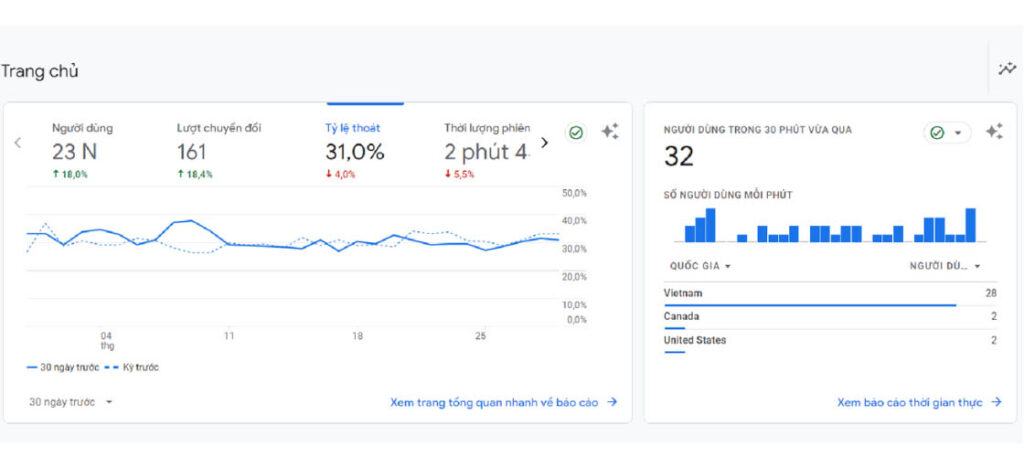Select the "Tỷ lệ thoát" metric tab
Screen dimensions: 1024x457
pos(355,149)
